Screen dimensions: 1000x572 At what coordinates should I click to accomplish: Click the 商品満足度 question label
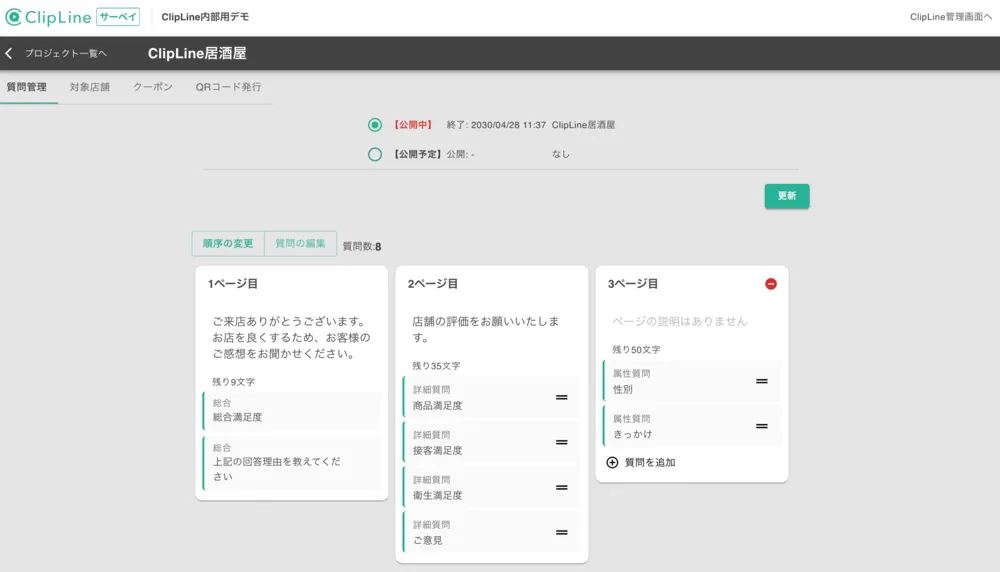pos(438,406)
